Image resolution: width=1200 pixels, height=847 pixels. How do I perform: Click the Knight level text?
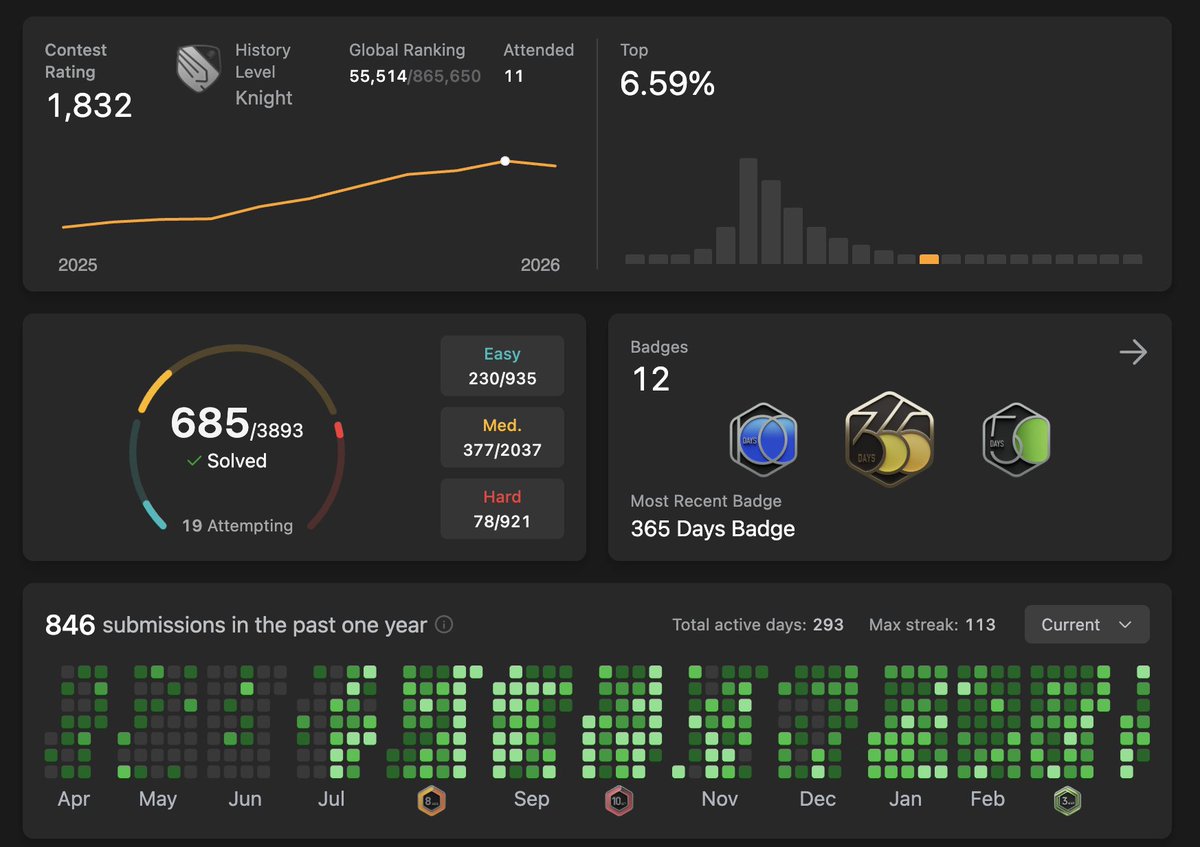pos(264,98)
